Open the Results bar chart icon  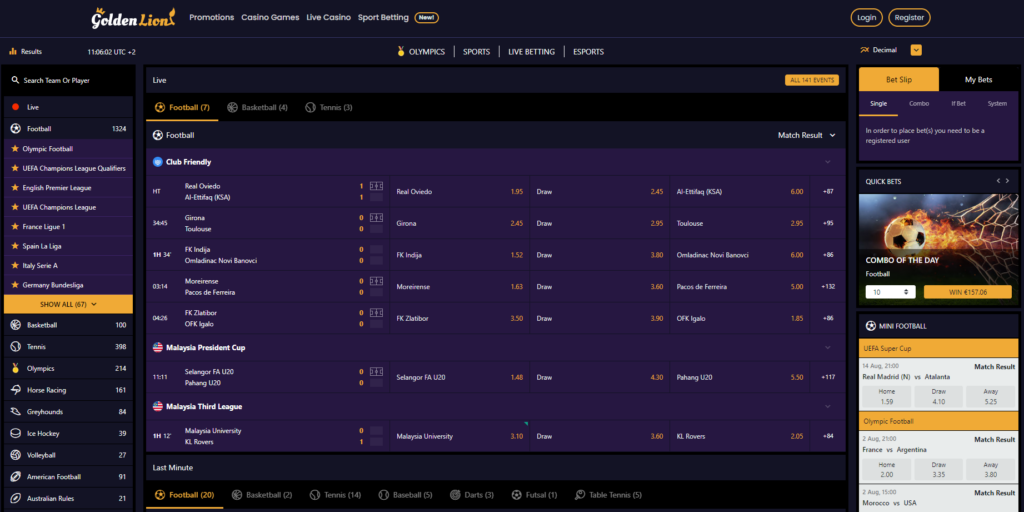(x=12, y=51)
